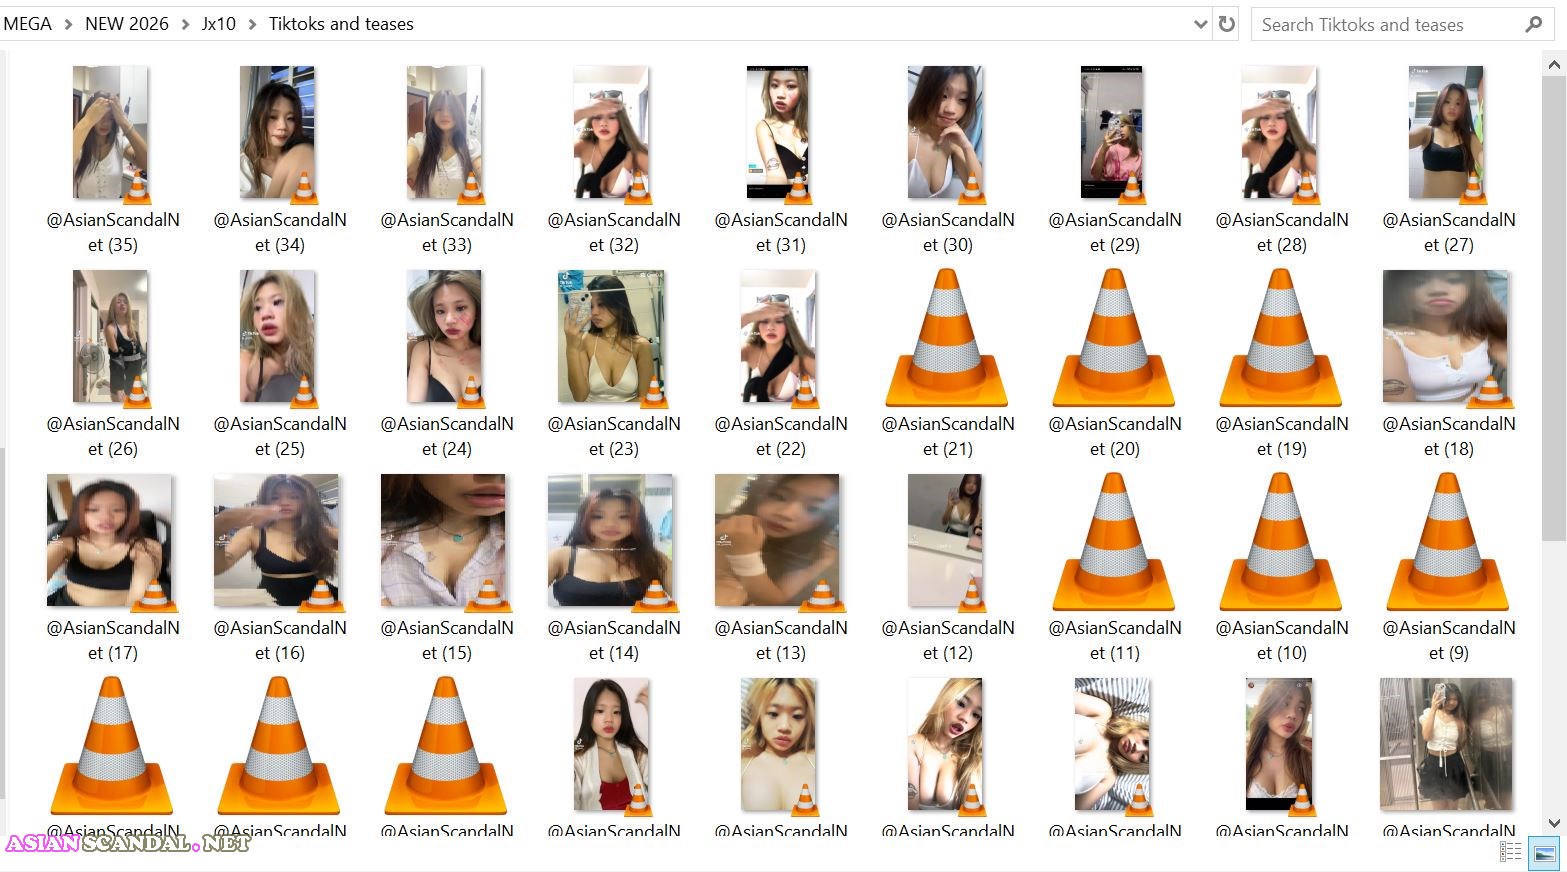The image size is (1567, 872).
Task: Select thumbnail of file @AsianScandalNet (26)
Action: [112, 338]
